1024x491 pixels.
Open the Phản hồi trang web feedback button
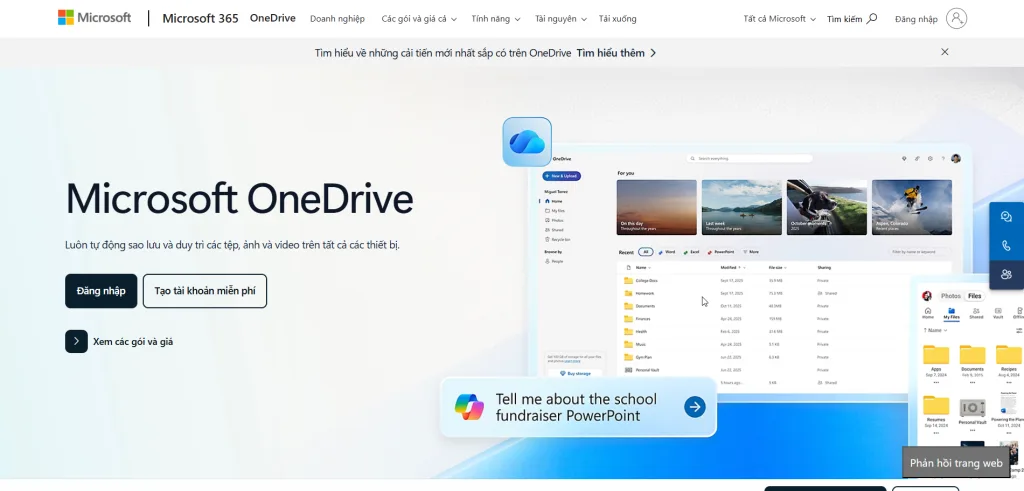coord(956,463)
